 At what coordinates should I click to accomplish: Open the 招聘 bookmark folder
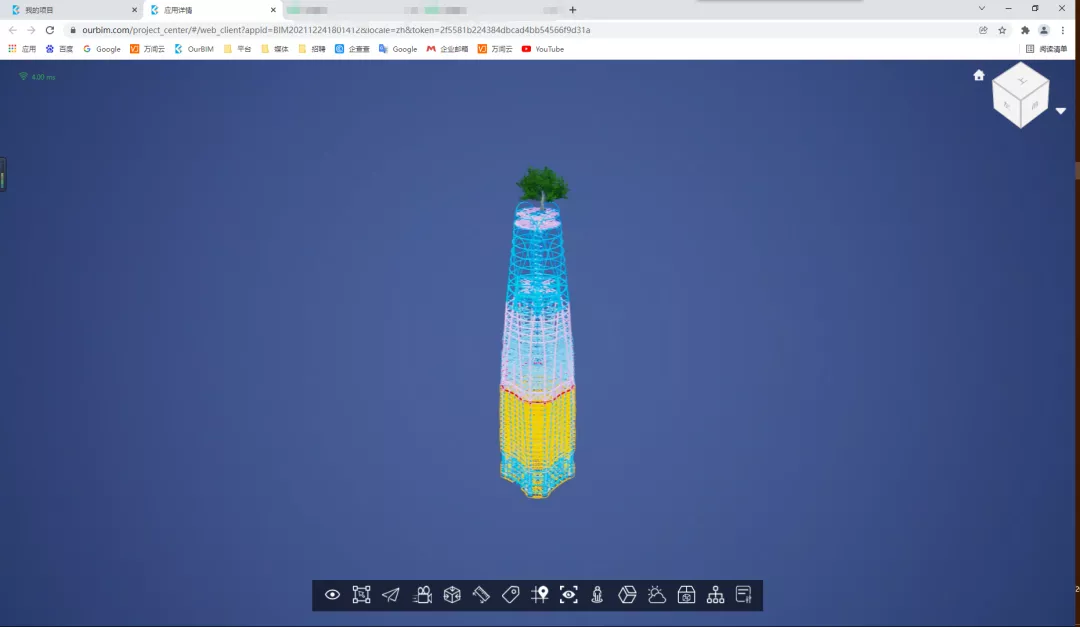click(x=312, y=49)
